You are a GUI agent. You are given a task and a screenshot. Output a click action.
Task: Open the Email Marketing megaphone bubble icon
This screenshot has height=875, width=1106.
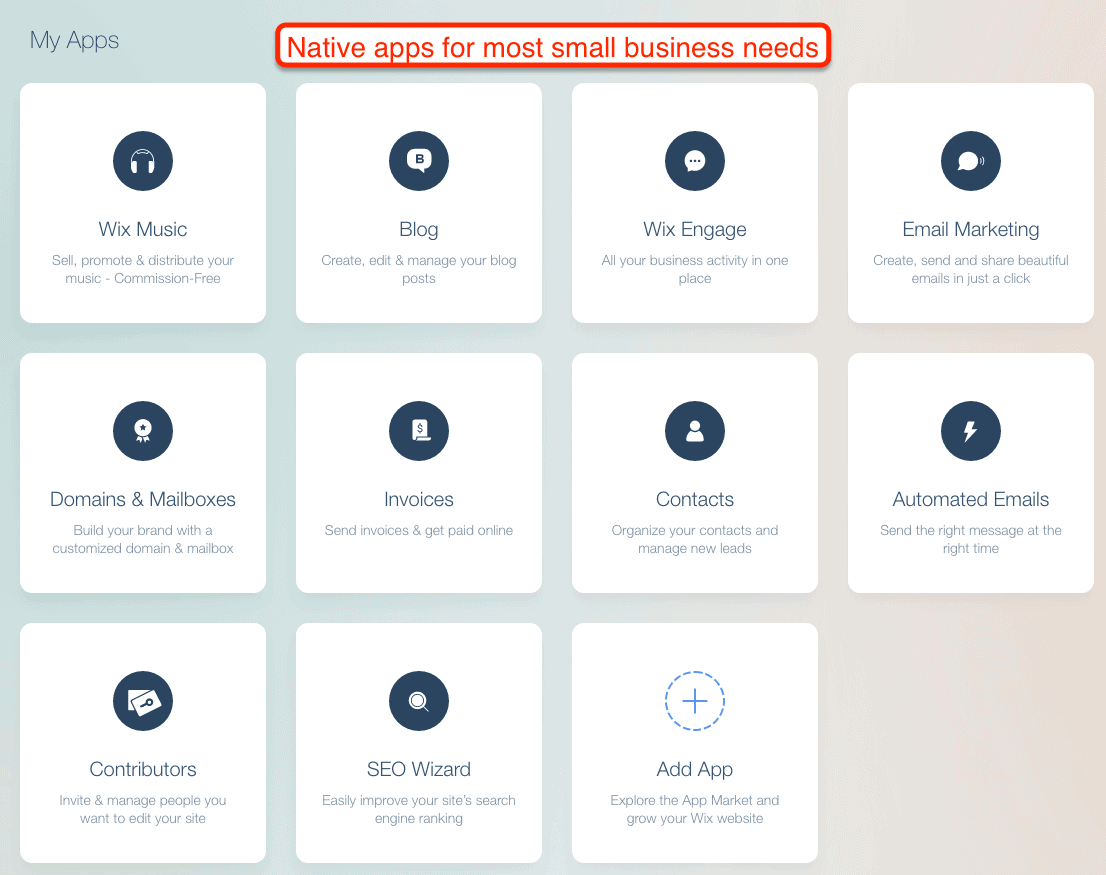[971, 161]
